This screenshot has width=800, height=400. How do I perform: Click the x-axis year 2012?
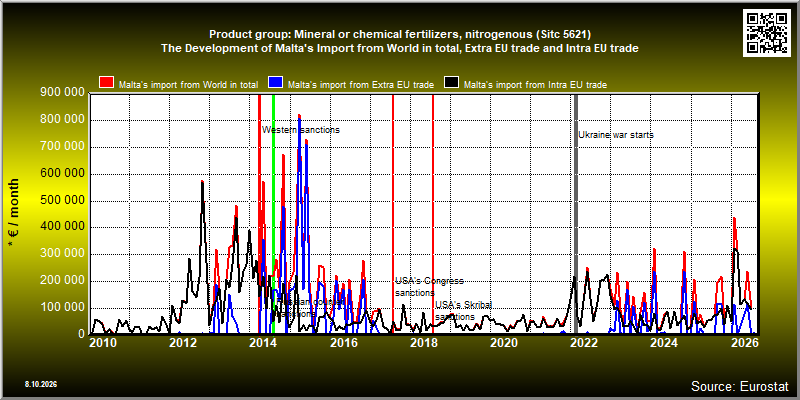[x=181, y=342]
